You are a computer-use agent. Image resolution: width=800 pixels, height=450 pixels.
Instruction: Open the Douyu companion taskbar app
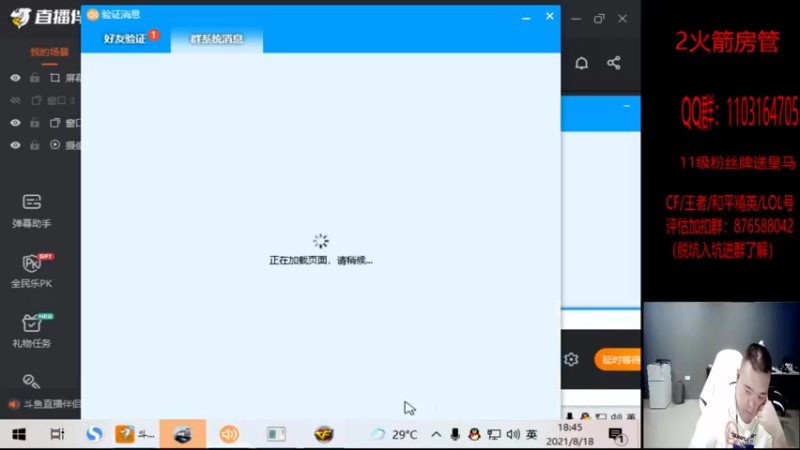click(x=135, y=434)
